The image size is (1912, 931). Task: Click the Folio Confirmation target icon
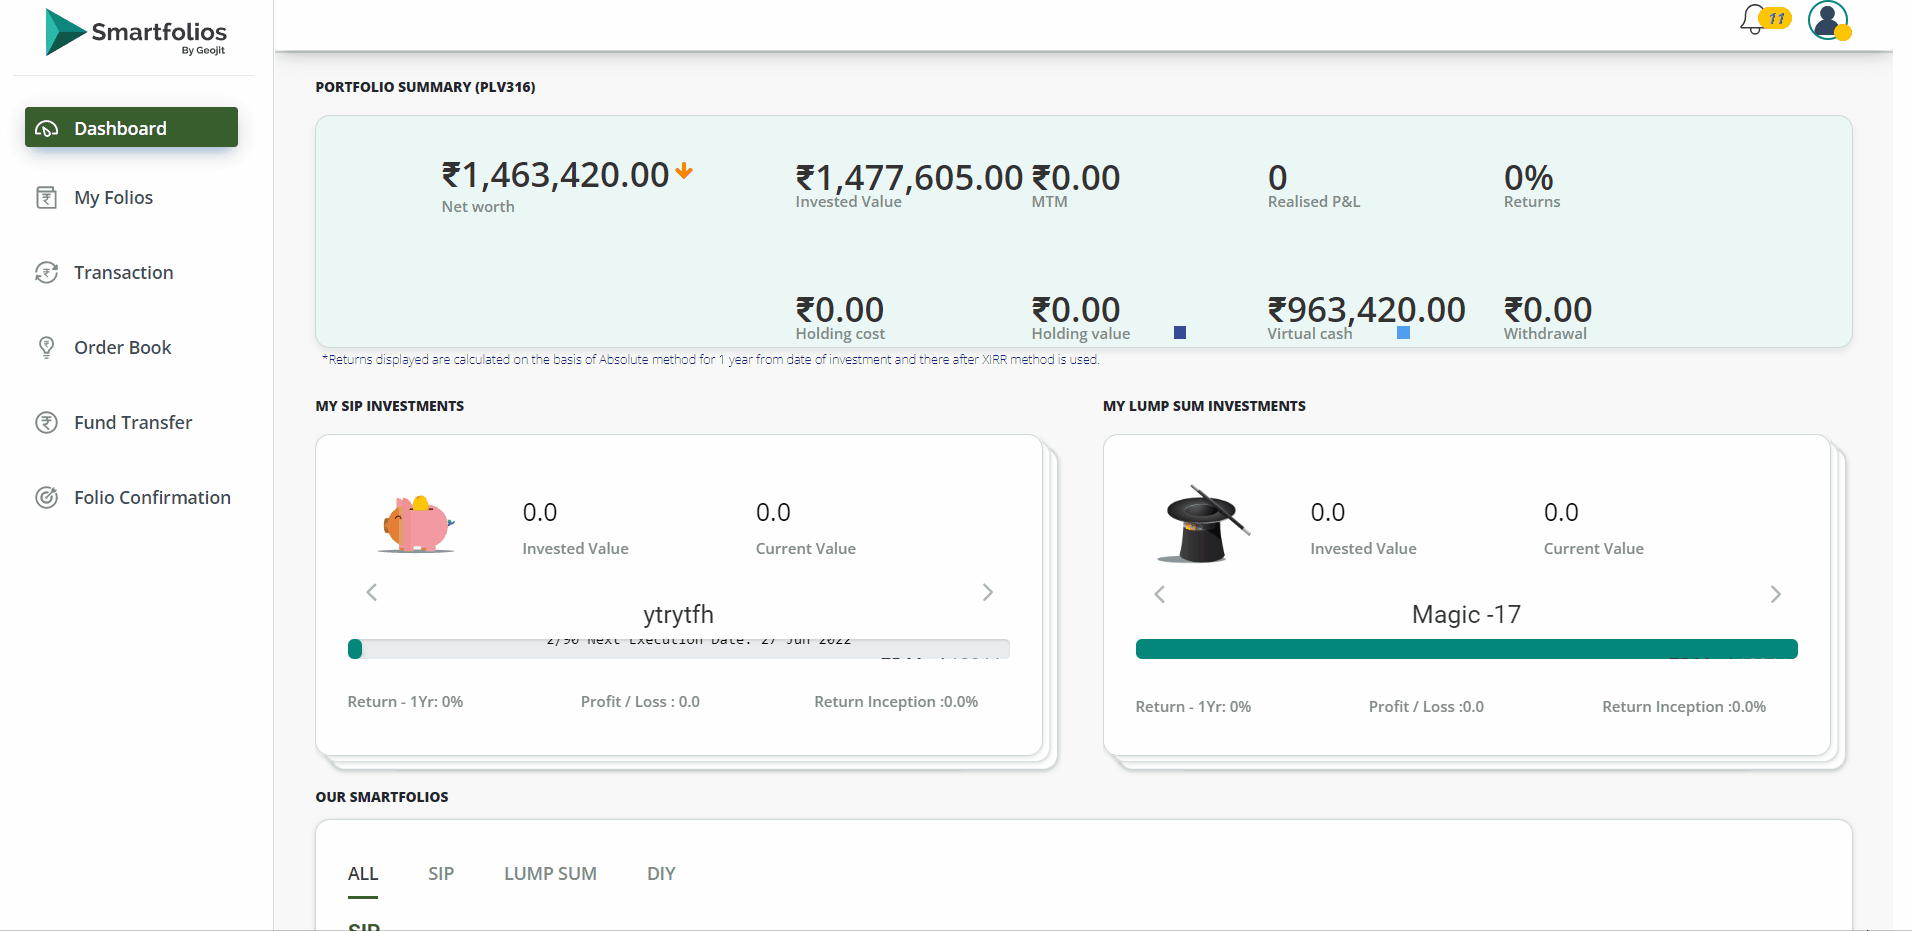point(47,498)
